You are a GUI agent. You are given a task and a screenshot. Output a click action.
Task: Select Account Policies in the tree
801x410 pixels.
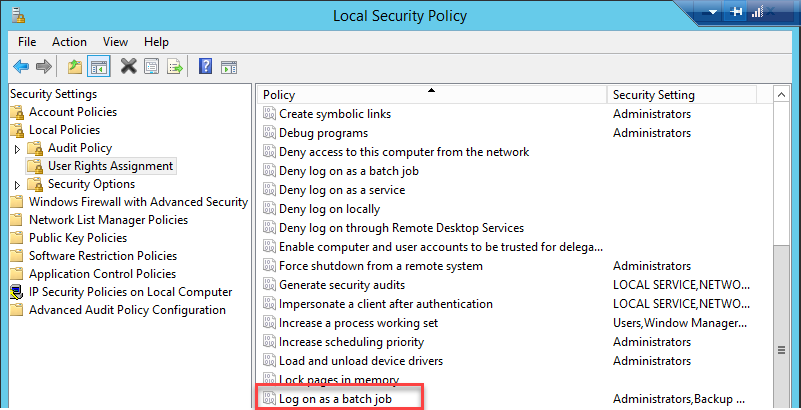[x=72, y=112]
